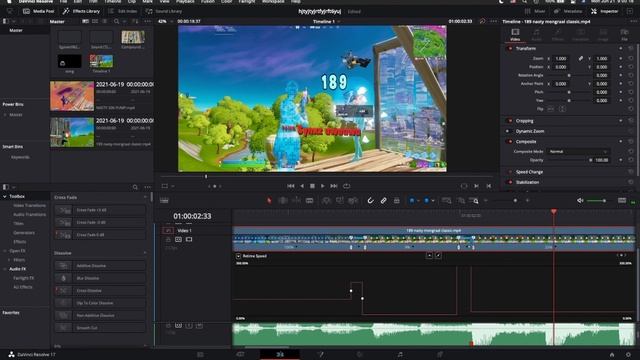The height and width of the screenshot is (360, 640).
Task: Open the Timeline menu in the menu bar
Action: (113, 2)
